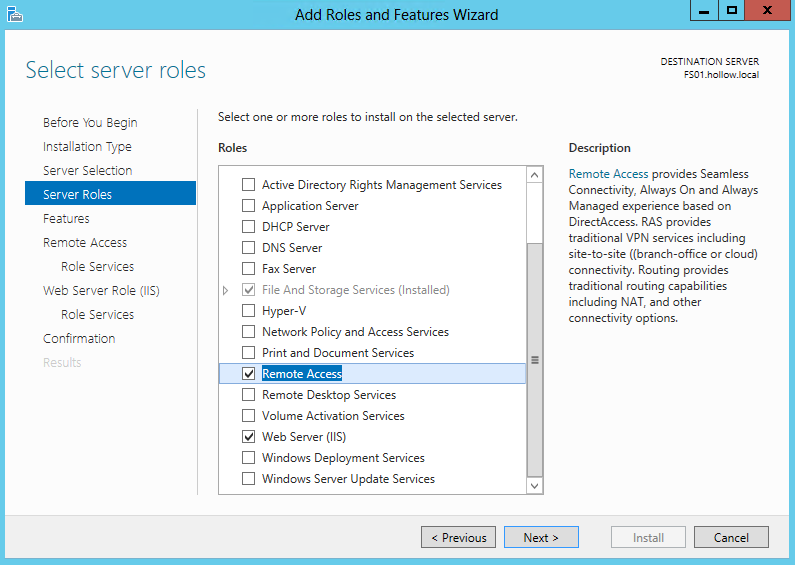Jump to the Confirmation step
The image size is (795, 565).
pos(79,339)
